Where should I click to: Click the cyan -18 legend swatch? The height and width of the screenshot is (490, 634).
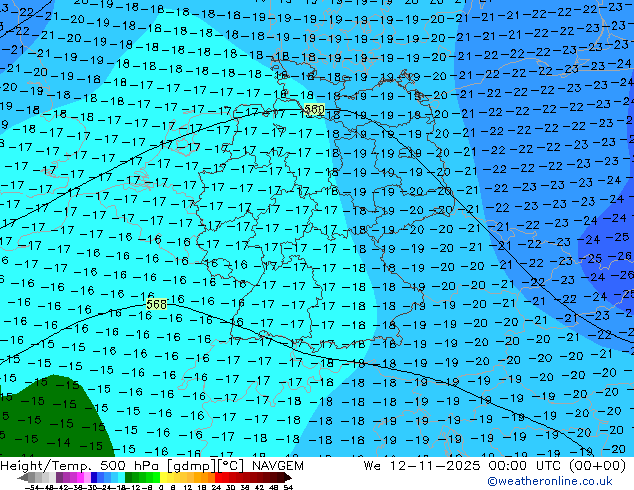121,477
